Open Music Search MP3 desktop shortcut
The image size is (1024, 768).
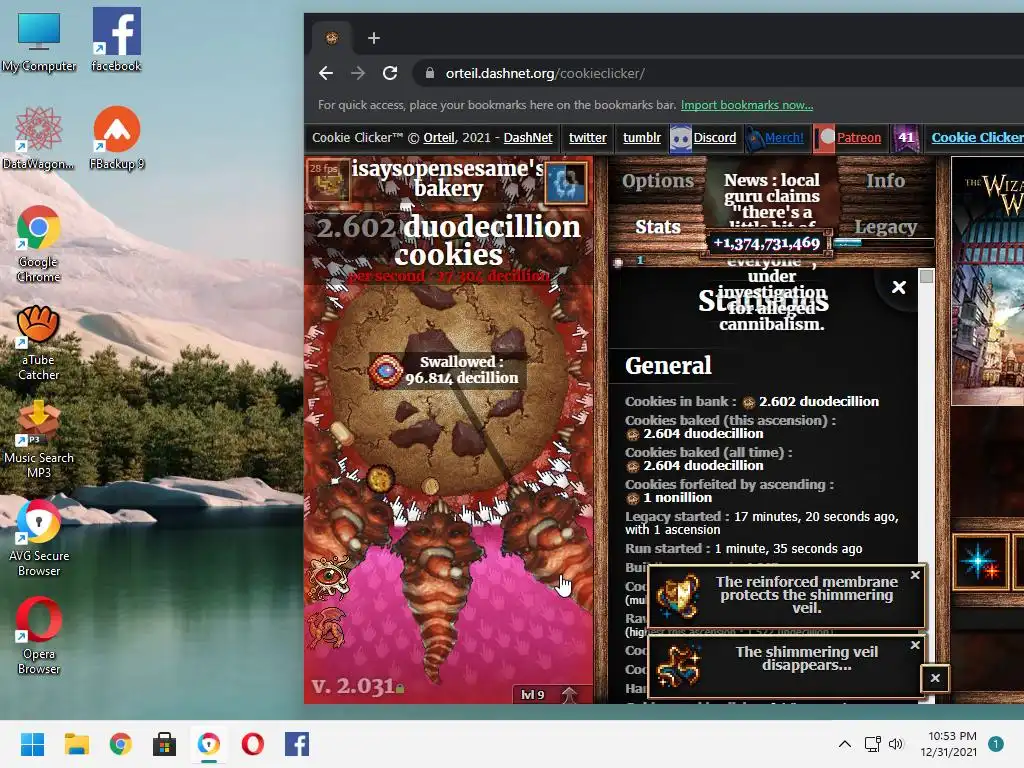[38, 440]
